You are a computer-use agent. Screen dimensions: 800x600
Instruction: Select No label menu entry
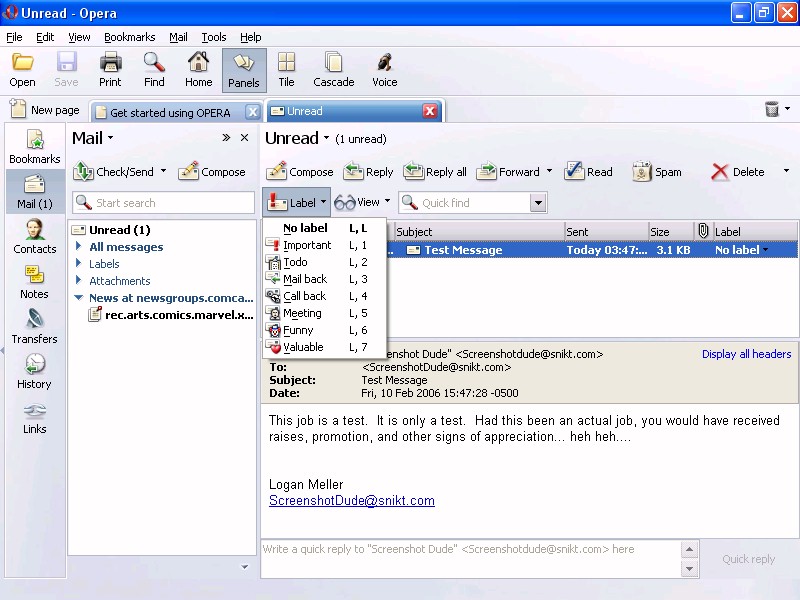(324, 228)
